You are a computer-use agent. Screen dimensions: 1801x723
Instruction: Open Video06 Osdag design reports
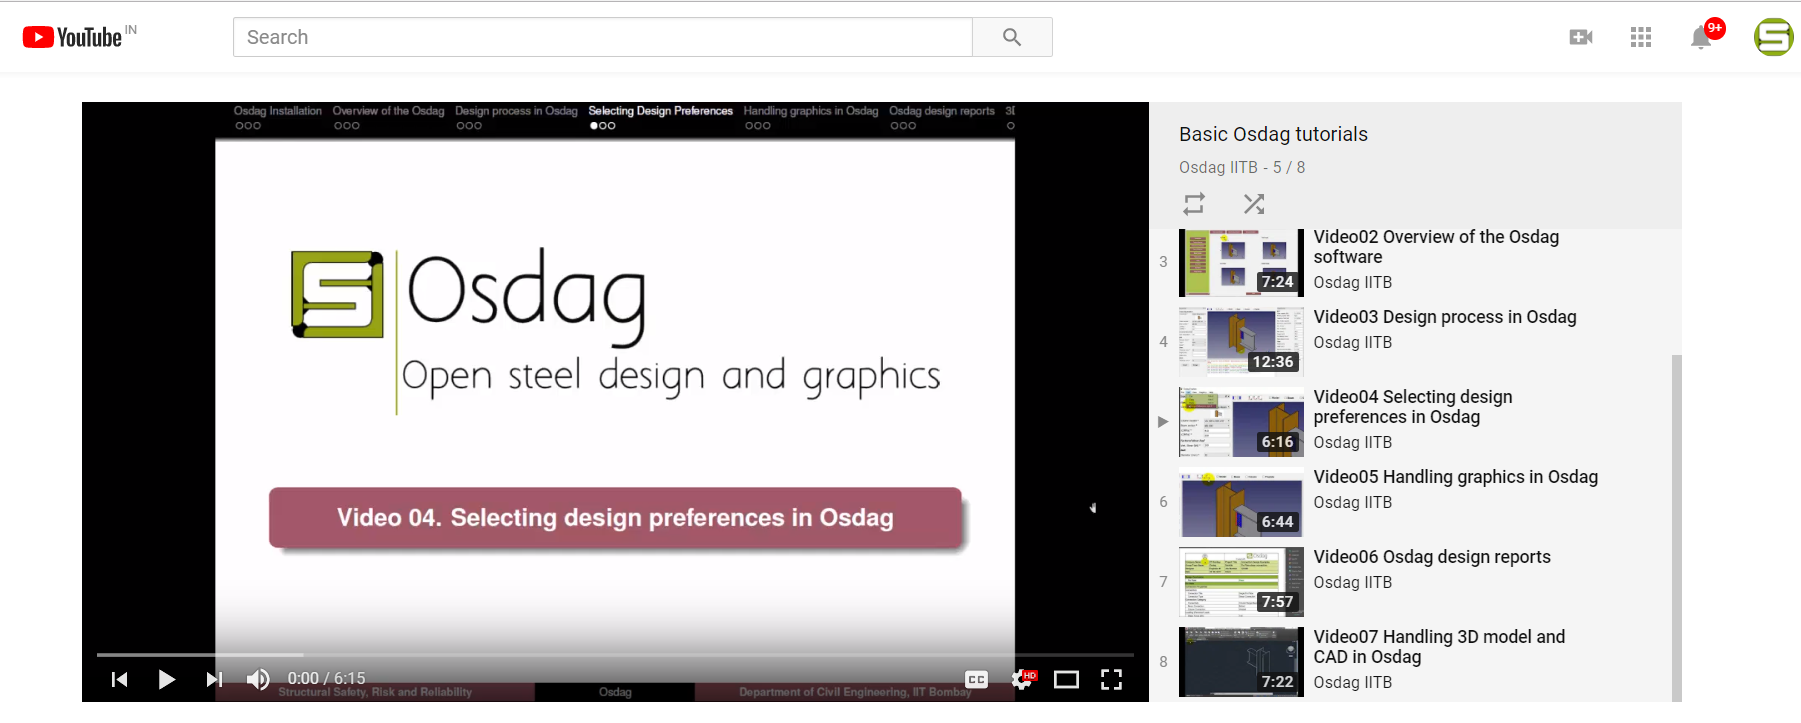tap(1431, 557)
